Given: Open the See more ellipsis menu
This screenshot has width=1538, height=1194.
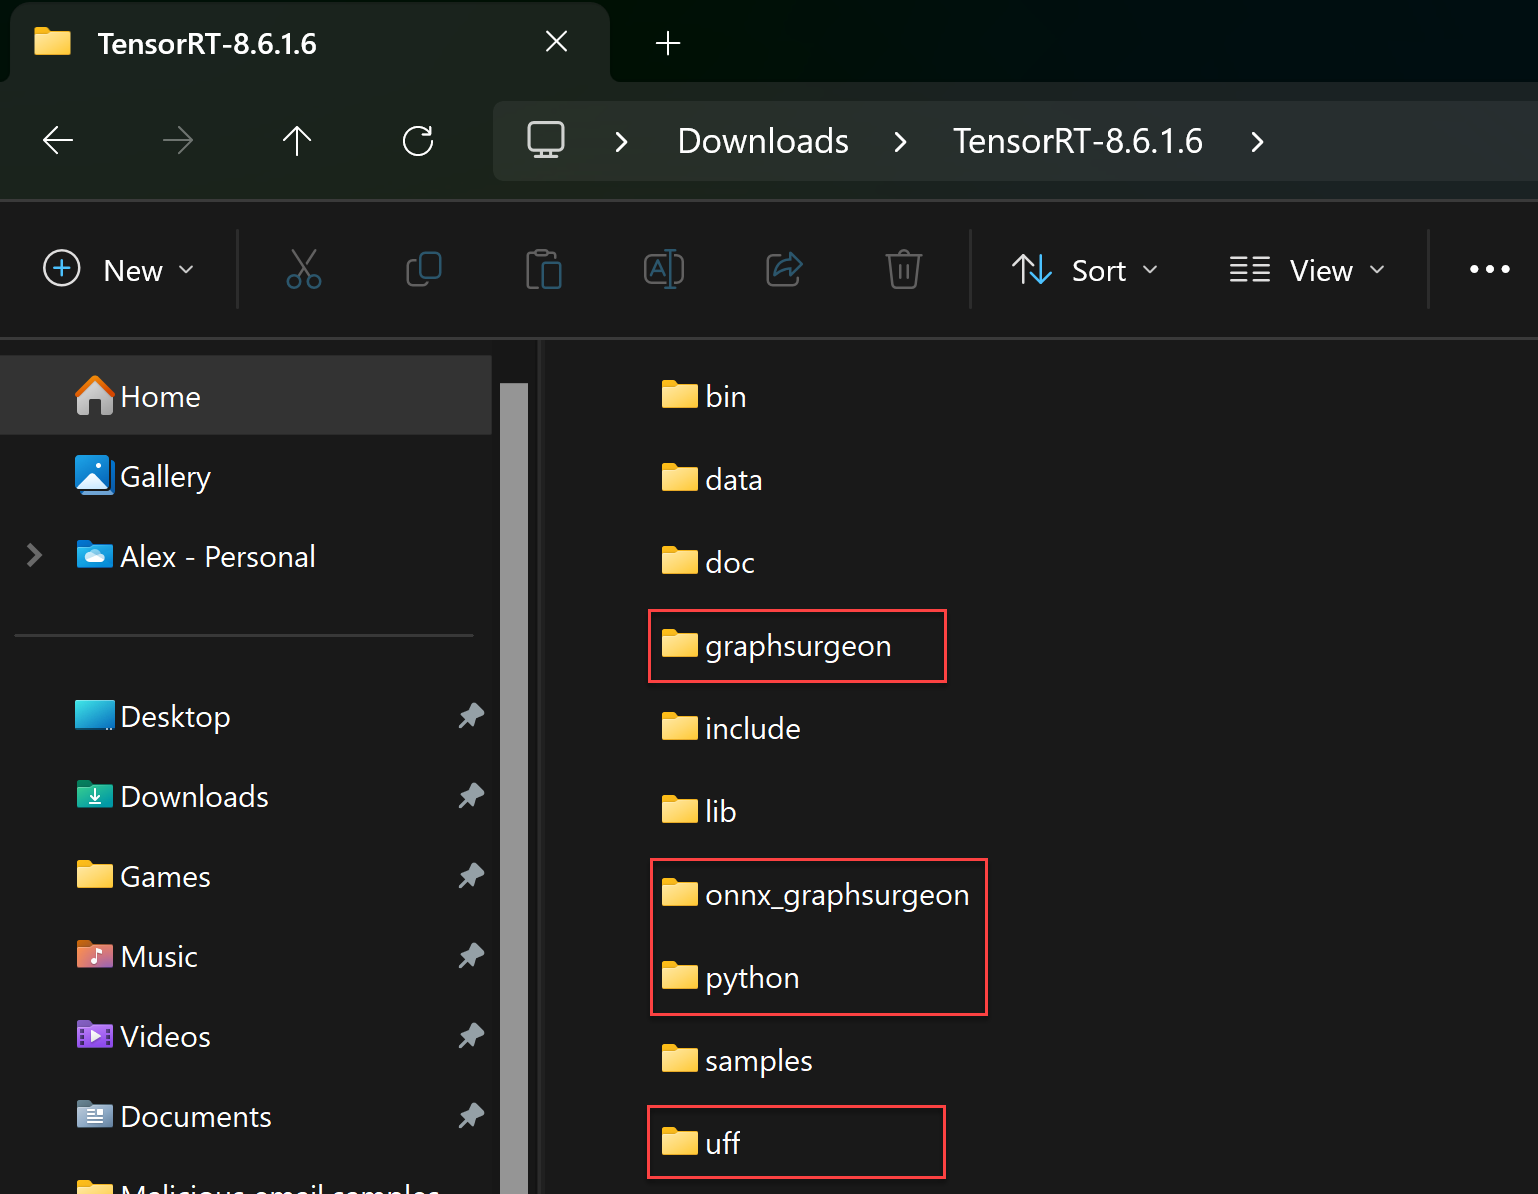Looking at the screenshot, I should click(1490, 269).
